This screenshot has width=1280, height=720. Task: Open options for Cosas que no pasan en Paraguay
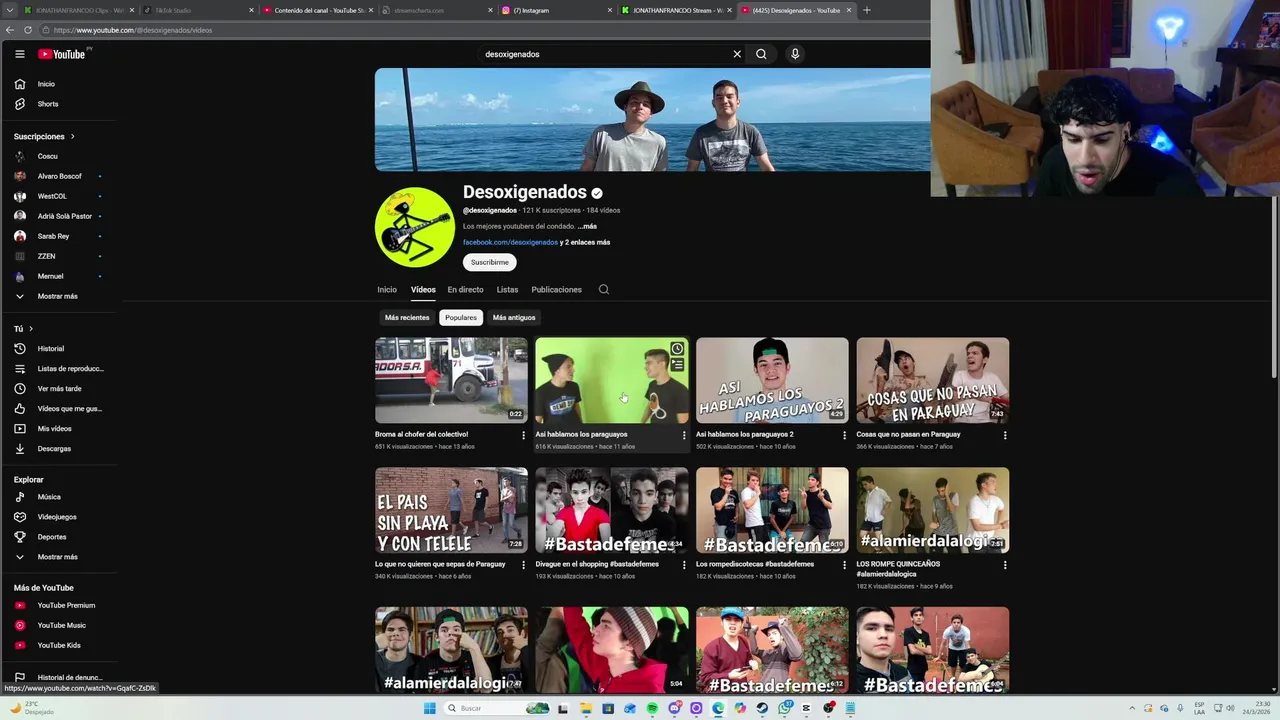1005,435
